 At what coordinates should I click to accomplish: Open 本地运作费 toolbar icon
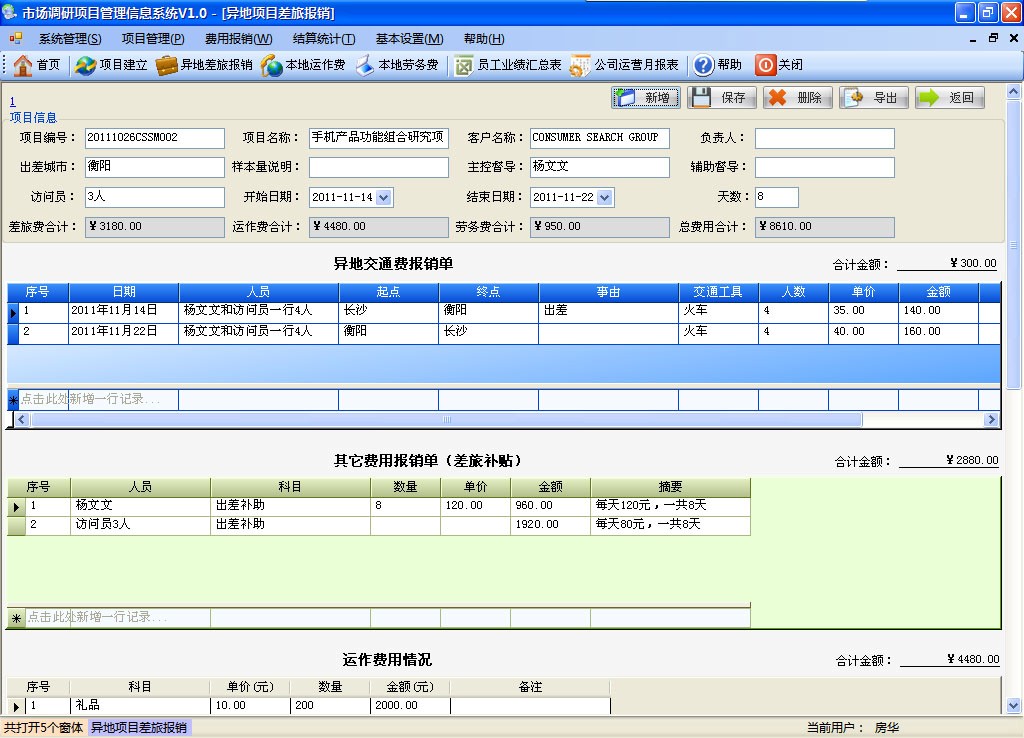[272, 65]
